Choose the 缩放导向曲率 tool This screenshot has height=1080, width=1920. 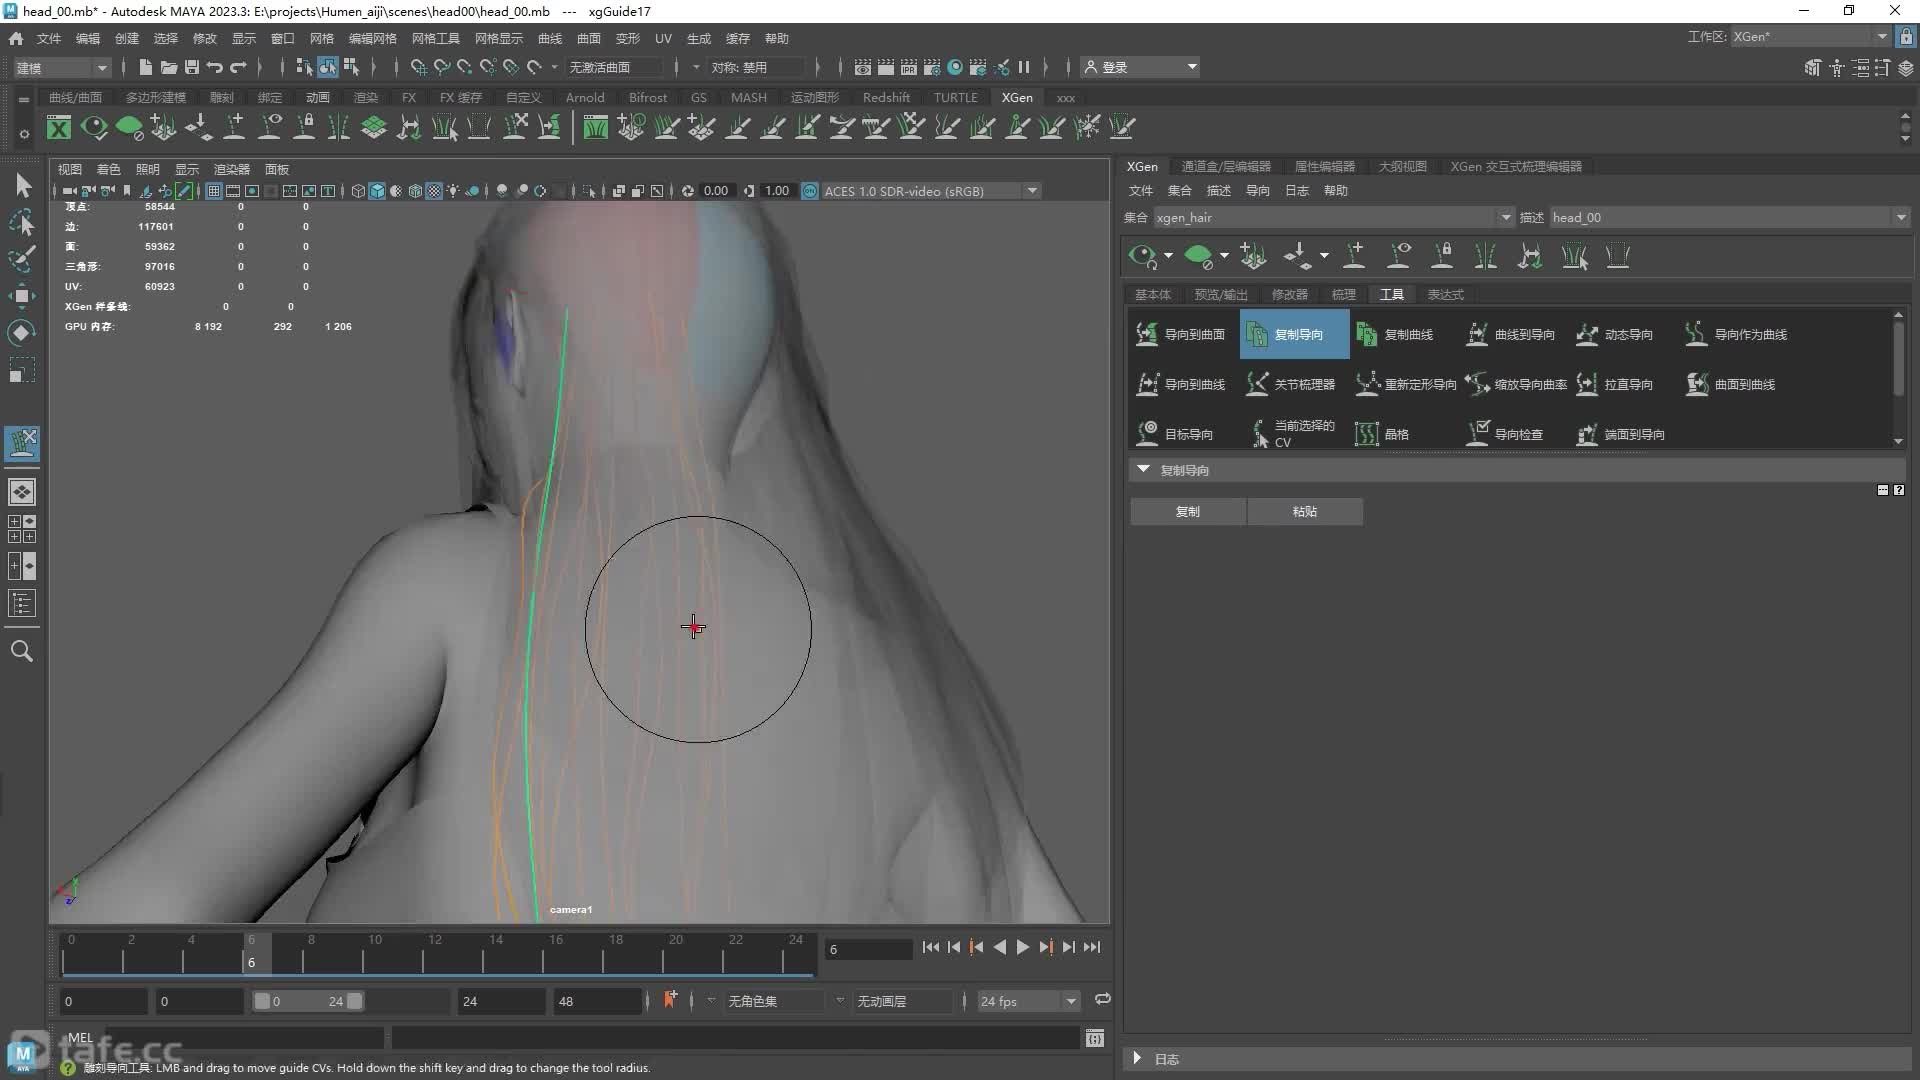click(x=1516, y=384)
